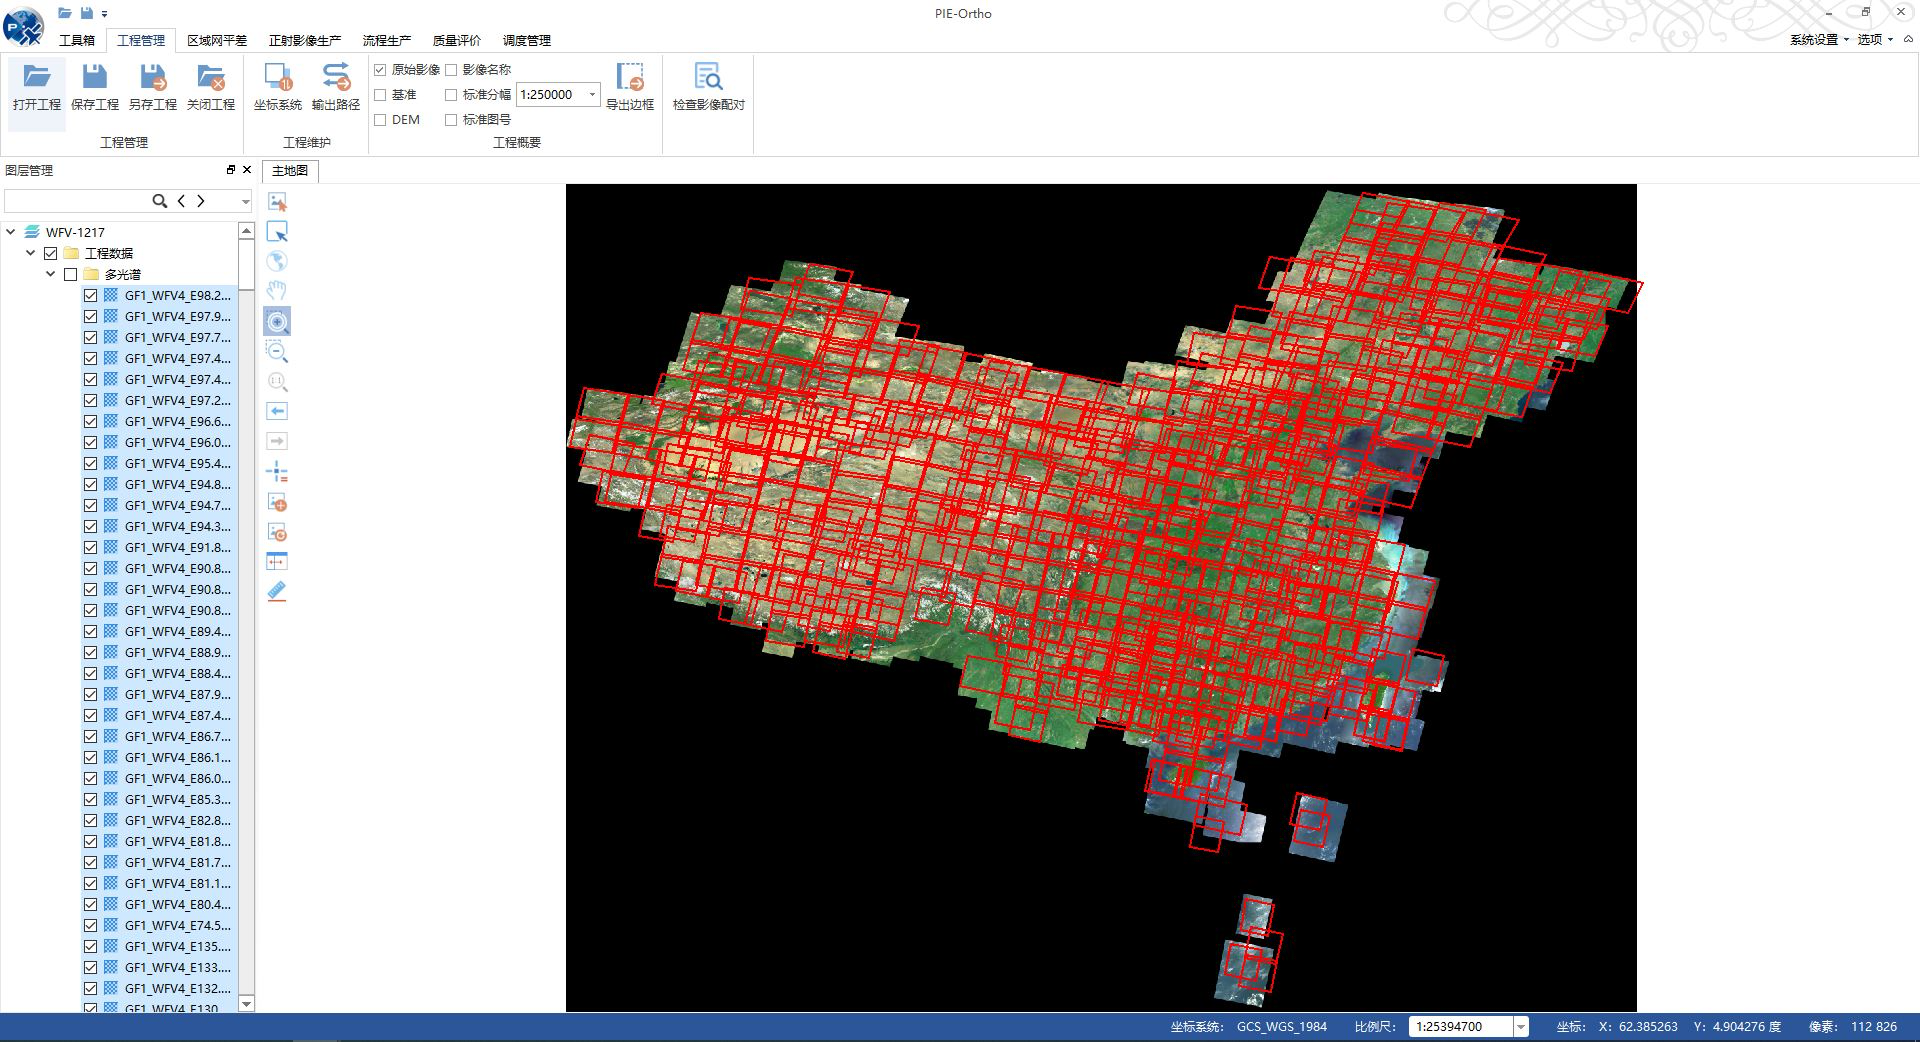
Task: Save the project using 保存工程
Action: coord(95,88)
